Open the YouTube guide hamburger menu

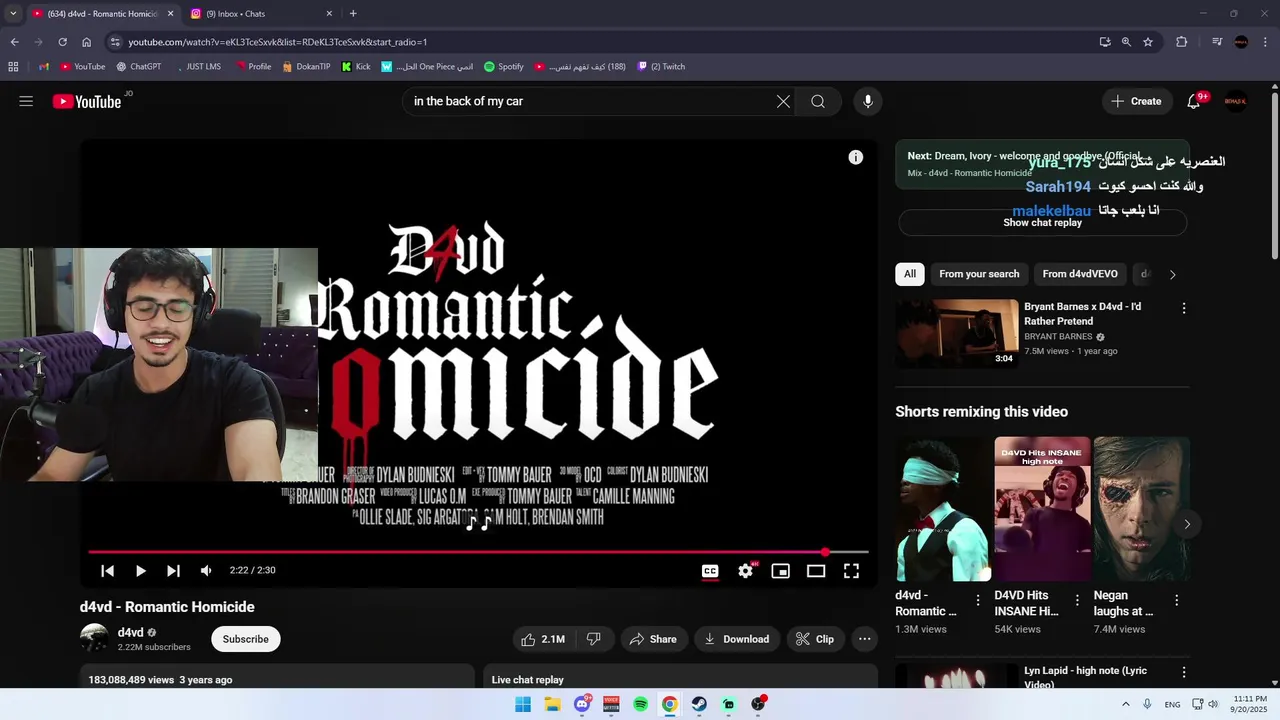pos(26,101)
